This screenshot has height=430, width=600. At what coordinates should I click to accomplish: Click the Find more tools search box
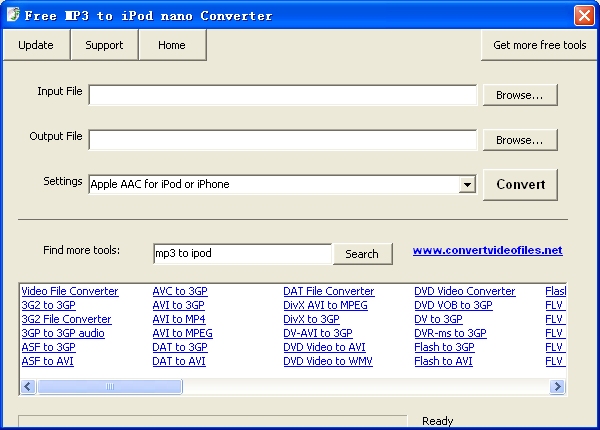[x=243, y=253]
